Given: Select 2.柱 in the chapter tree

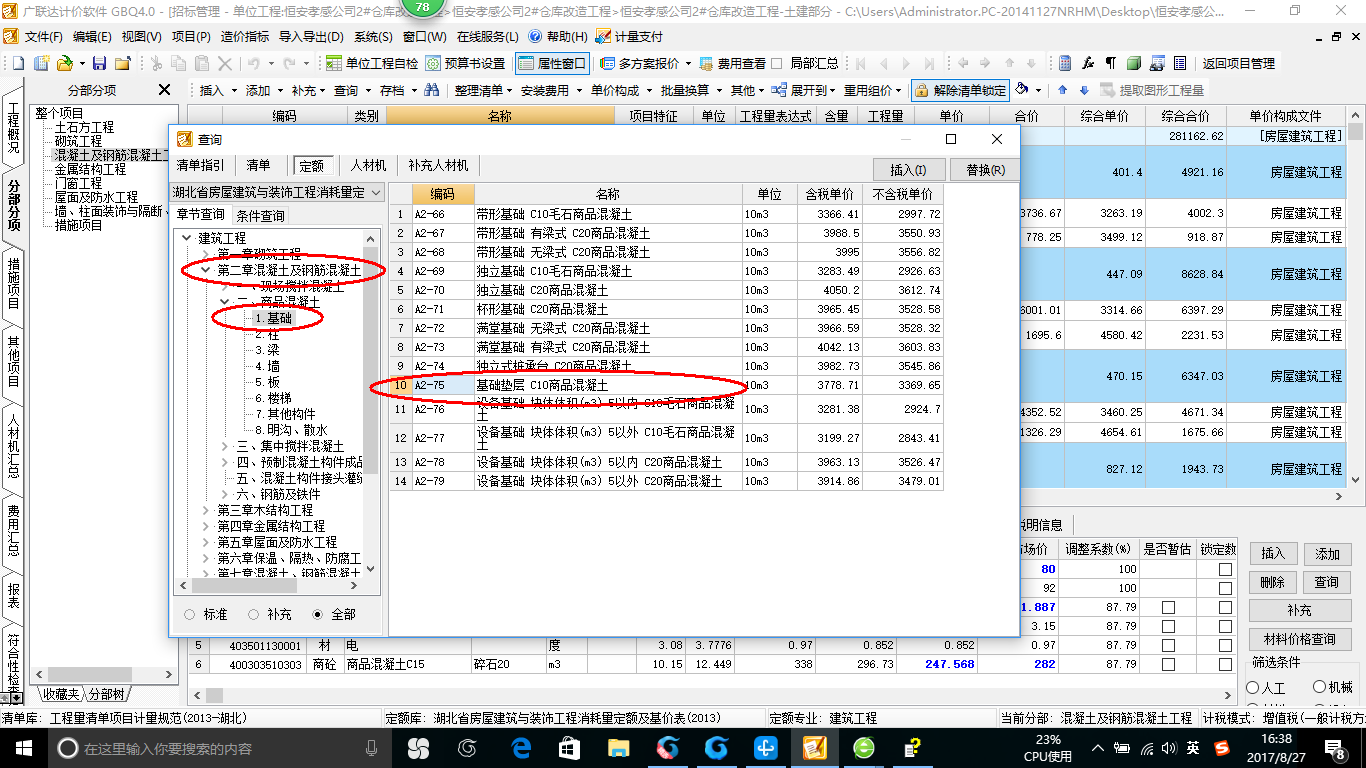Looking at the screenshot, I should coord(267,334).
